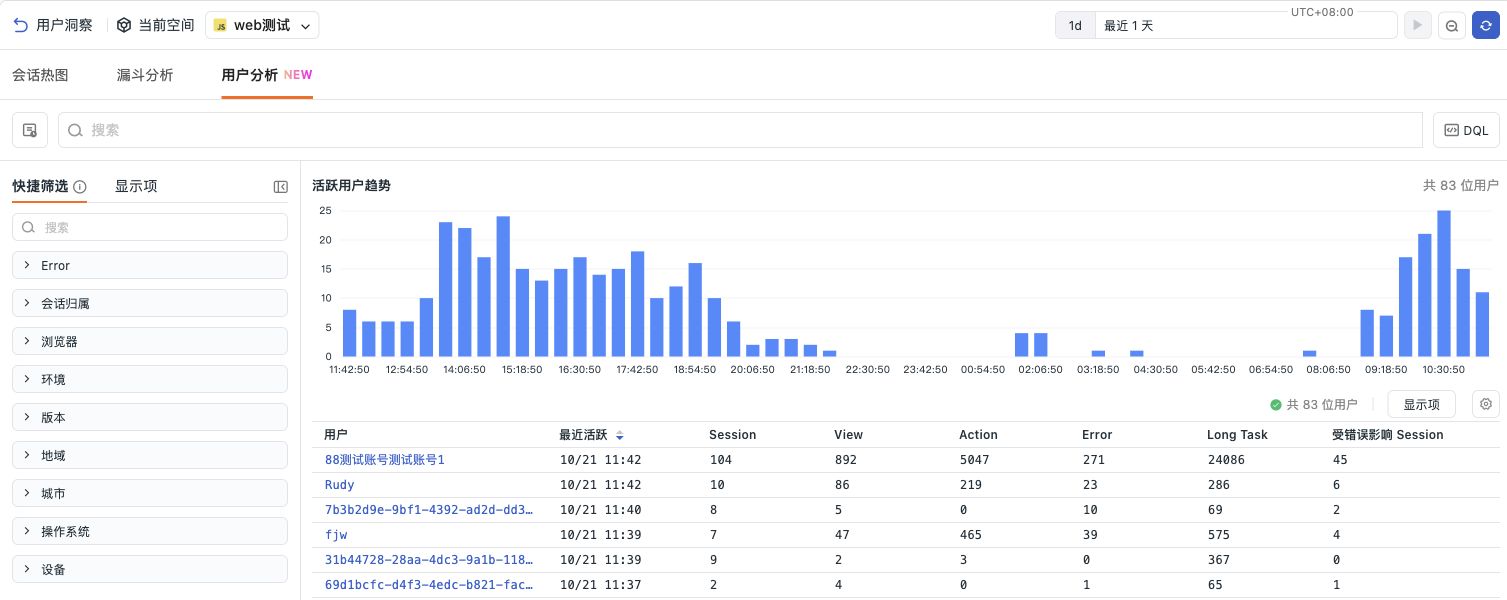Expand the 设备 filter group
This screenshot has height=600, width=1507.
click(x=150, y=569)
